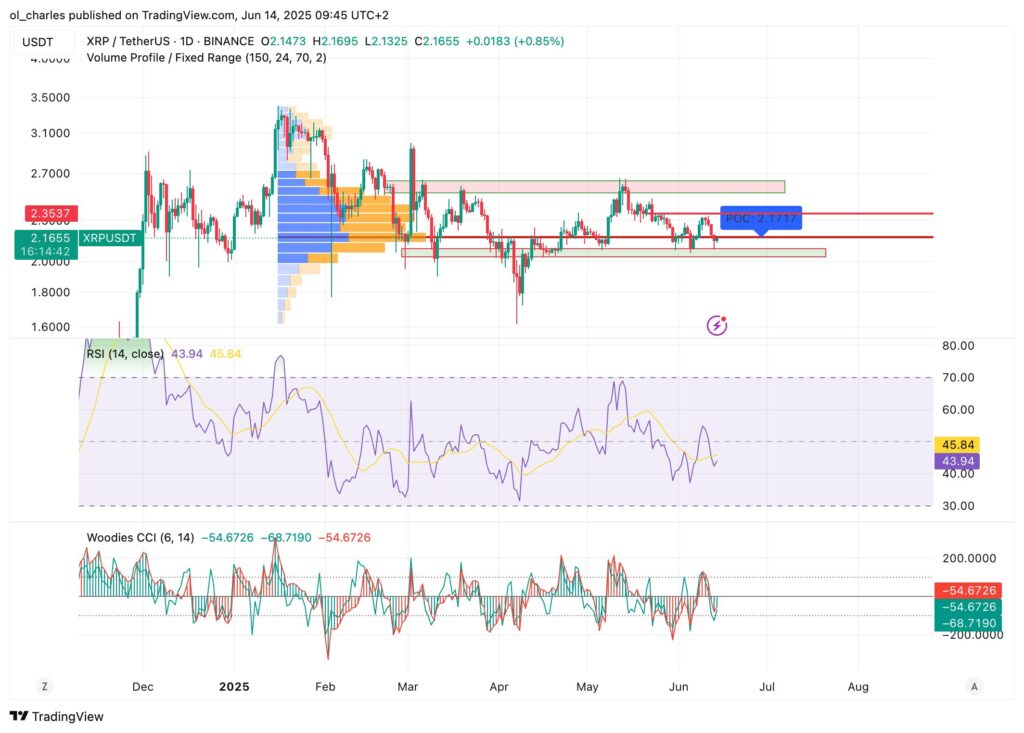The width and height of the screenshot is (1024, 733).
Task: Click the blue POC: 2.1717 callout bubble
Action: tap(761, 217)
